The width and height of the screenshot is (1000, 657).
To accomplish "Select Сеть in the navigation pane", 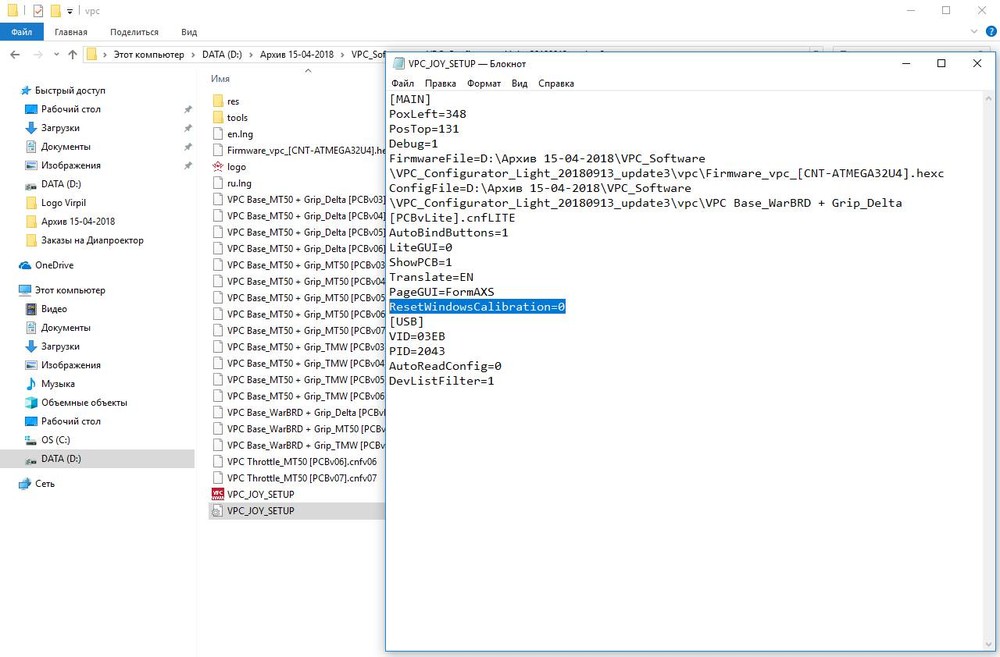I will coord(45,484).
